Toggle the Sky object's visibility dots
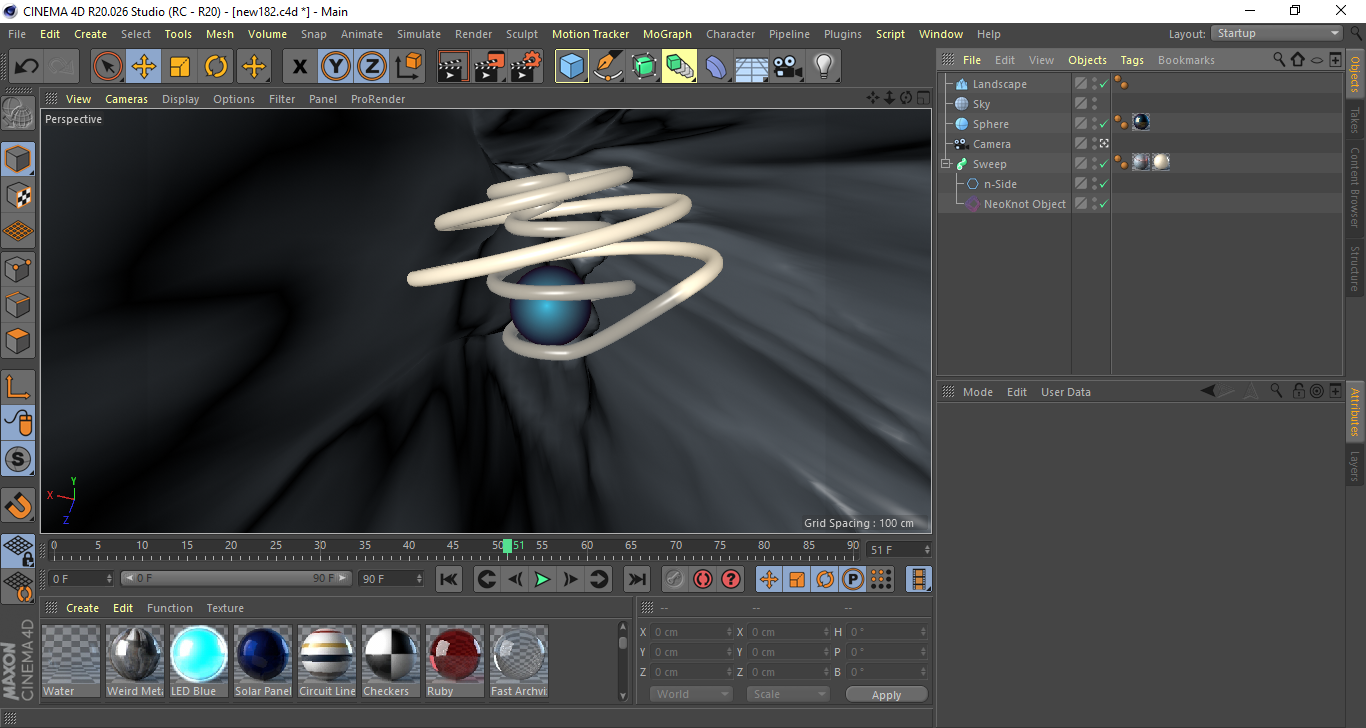 1095,104
